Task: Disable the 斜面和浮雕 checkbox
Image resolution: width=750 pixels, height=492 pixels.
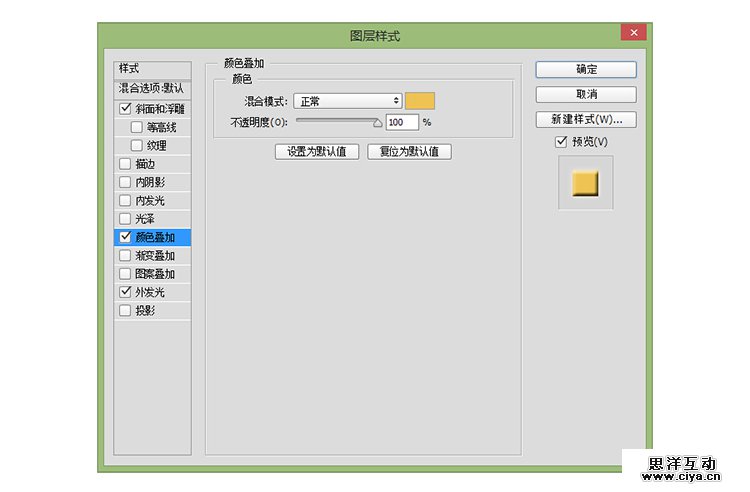Action: click(x=125, y=109)
